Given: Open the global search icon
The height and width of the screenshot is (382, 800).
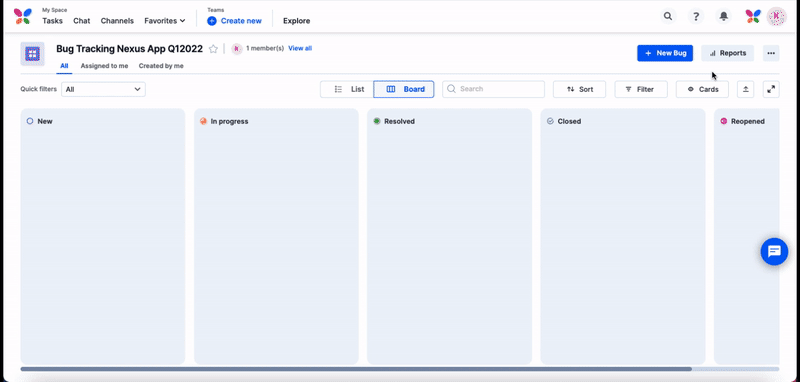Looking at the screenshot, I should pos(667,16).
